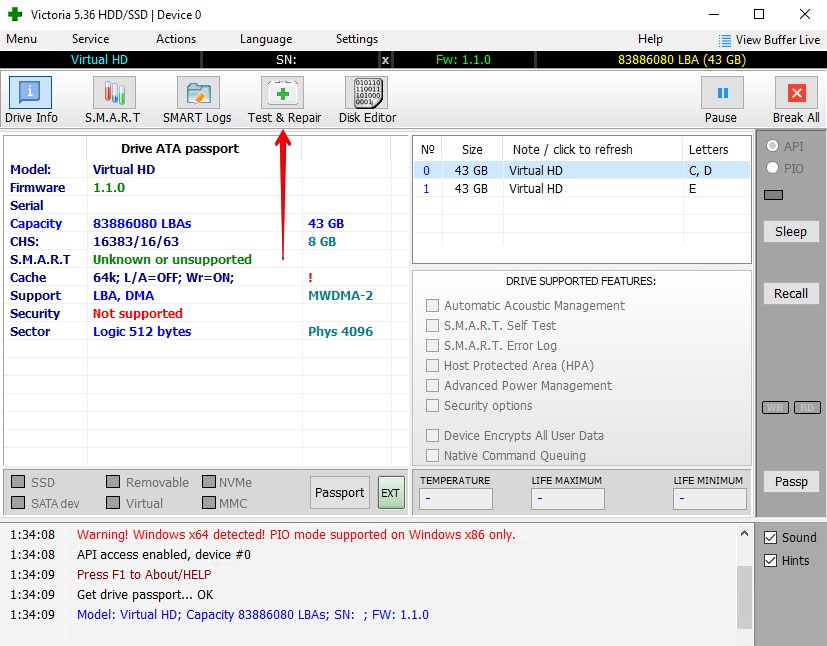Toggle the Hints checkbox
The height and width of the screenshot is (646, 827).
[770, 561]
